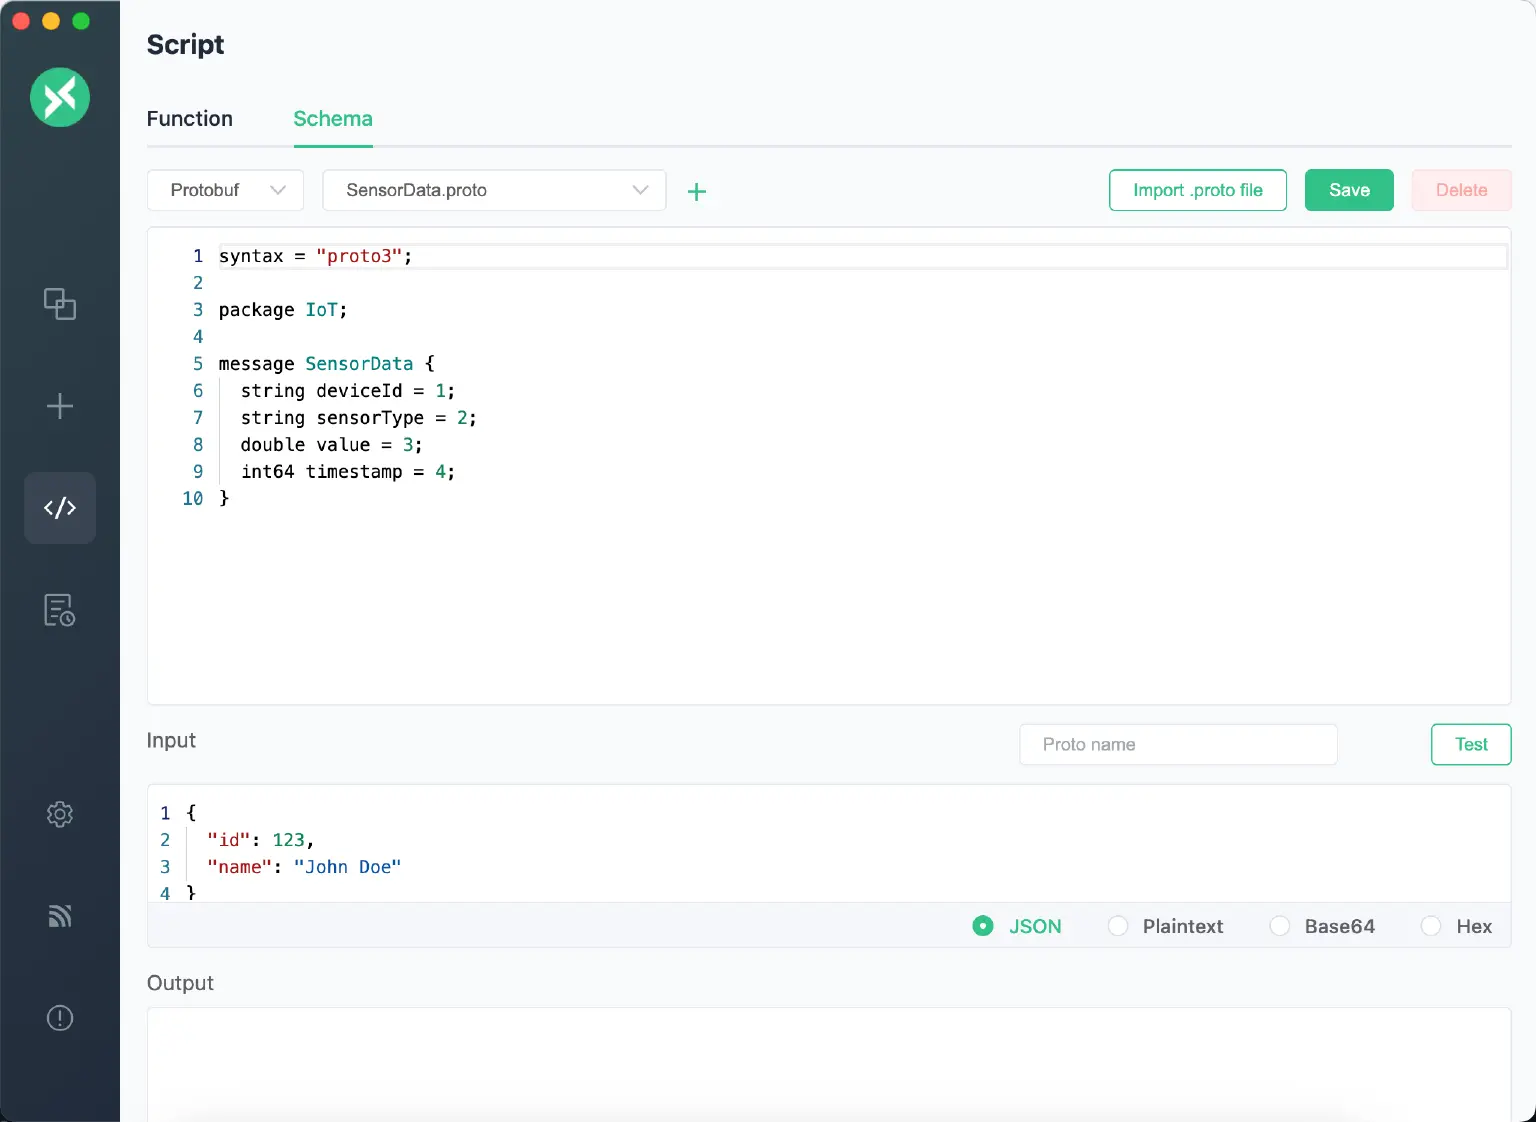The width and height of the screenshot is (1536, 1122).
Task: Click the New Connection plus icon in sidebar
Action: click(x=60, y=406)
